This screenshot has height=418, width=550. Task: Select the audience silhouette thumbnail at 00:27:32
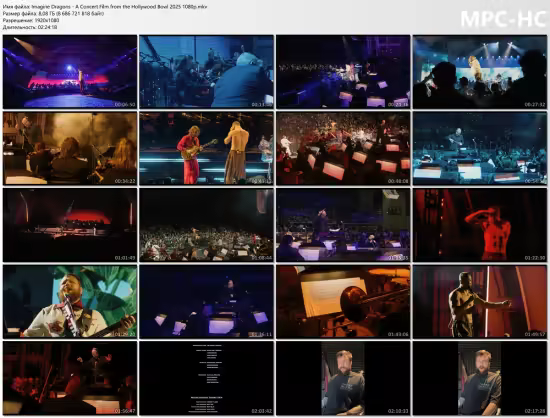pos(479,72)
